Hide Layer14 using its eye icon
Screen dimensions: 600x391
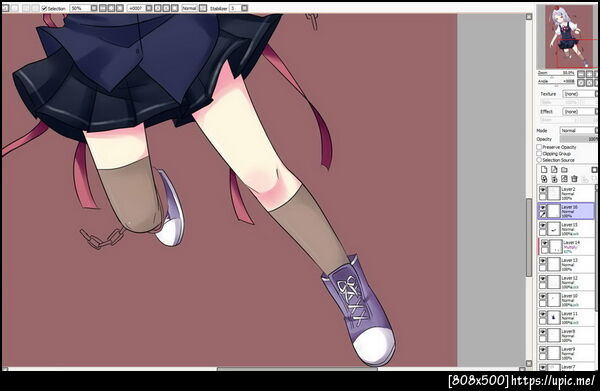[x=545, y=243]
